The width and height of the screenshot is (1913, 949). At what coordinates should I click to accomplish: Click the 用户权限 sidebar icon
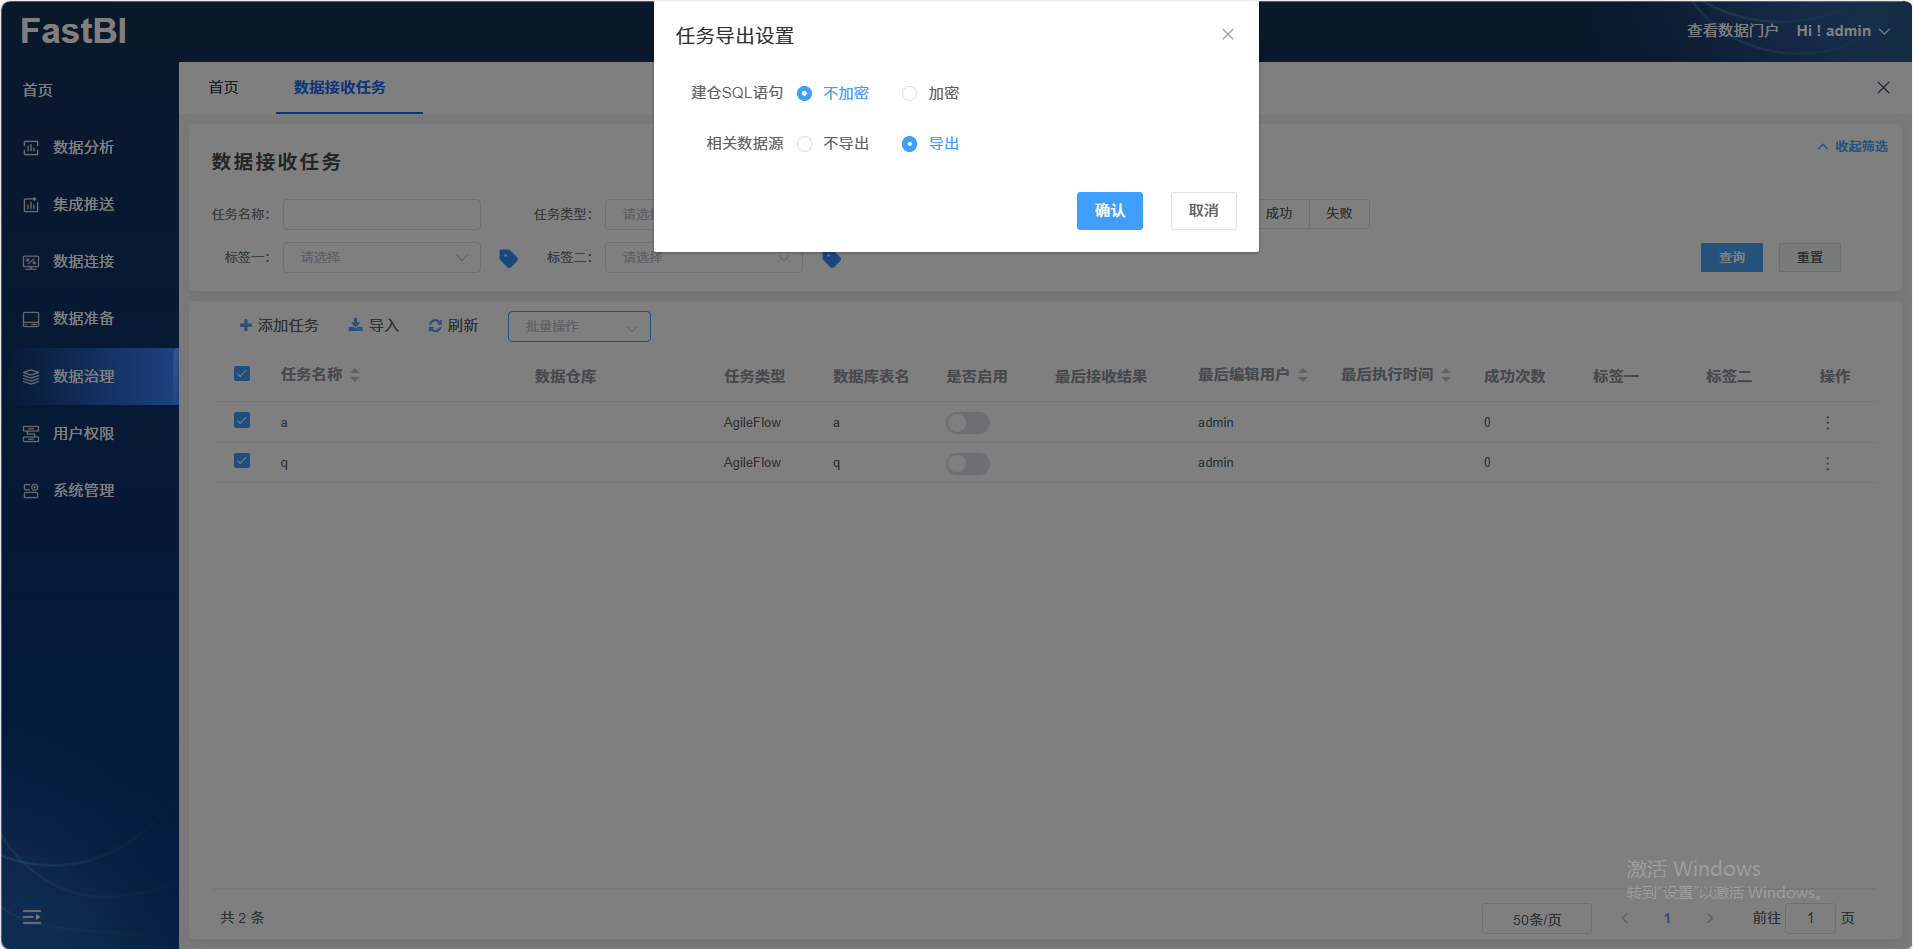(x=31, y=434)
